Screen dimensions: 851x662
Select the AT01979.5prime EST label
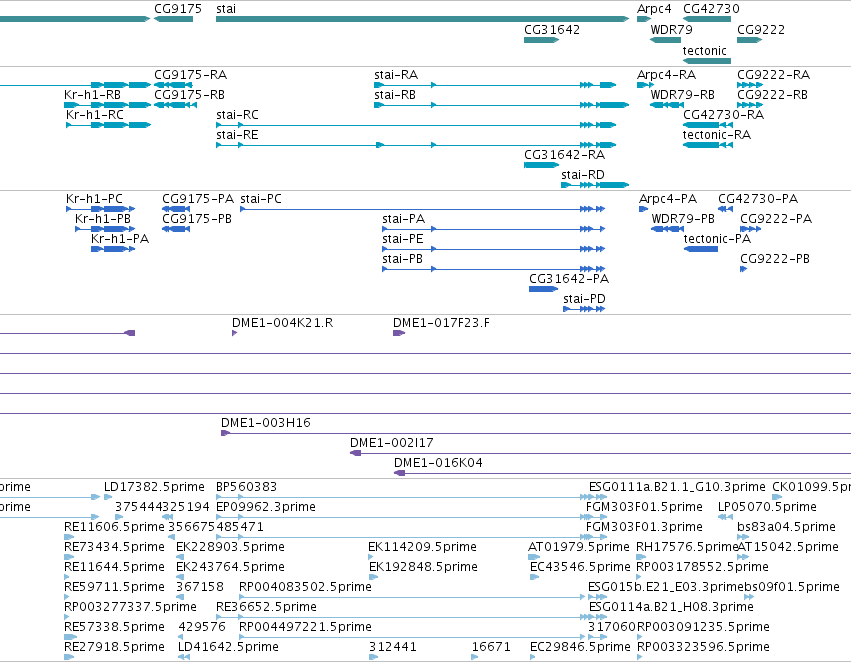point(579,548)
